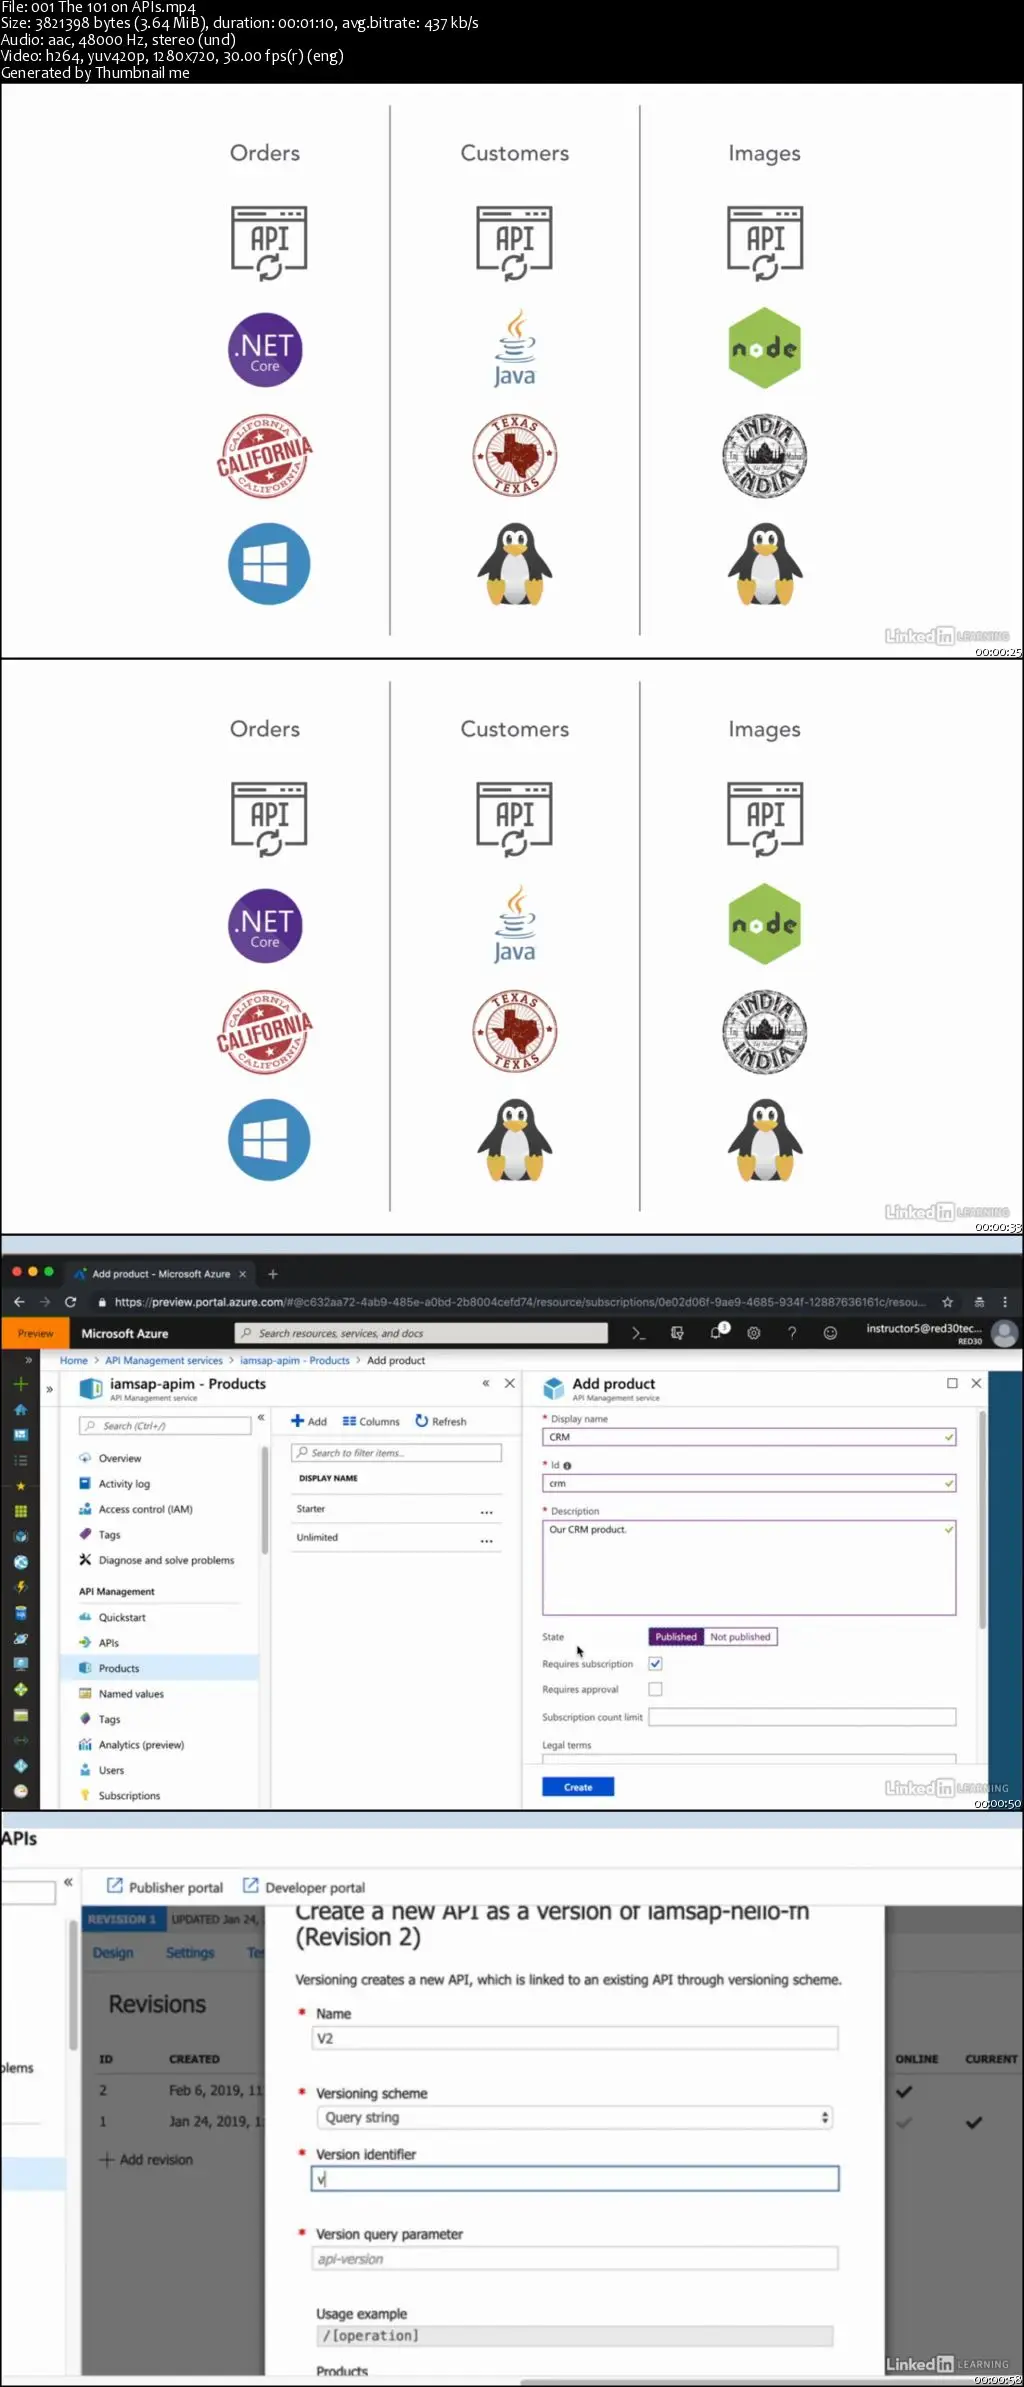Screen dimensions: 1024x2387
Task: Check the Requires subscription checkbox
Action: (656, 1664)
